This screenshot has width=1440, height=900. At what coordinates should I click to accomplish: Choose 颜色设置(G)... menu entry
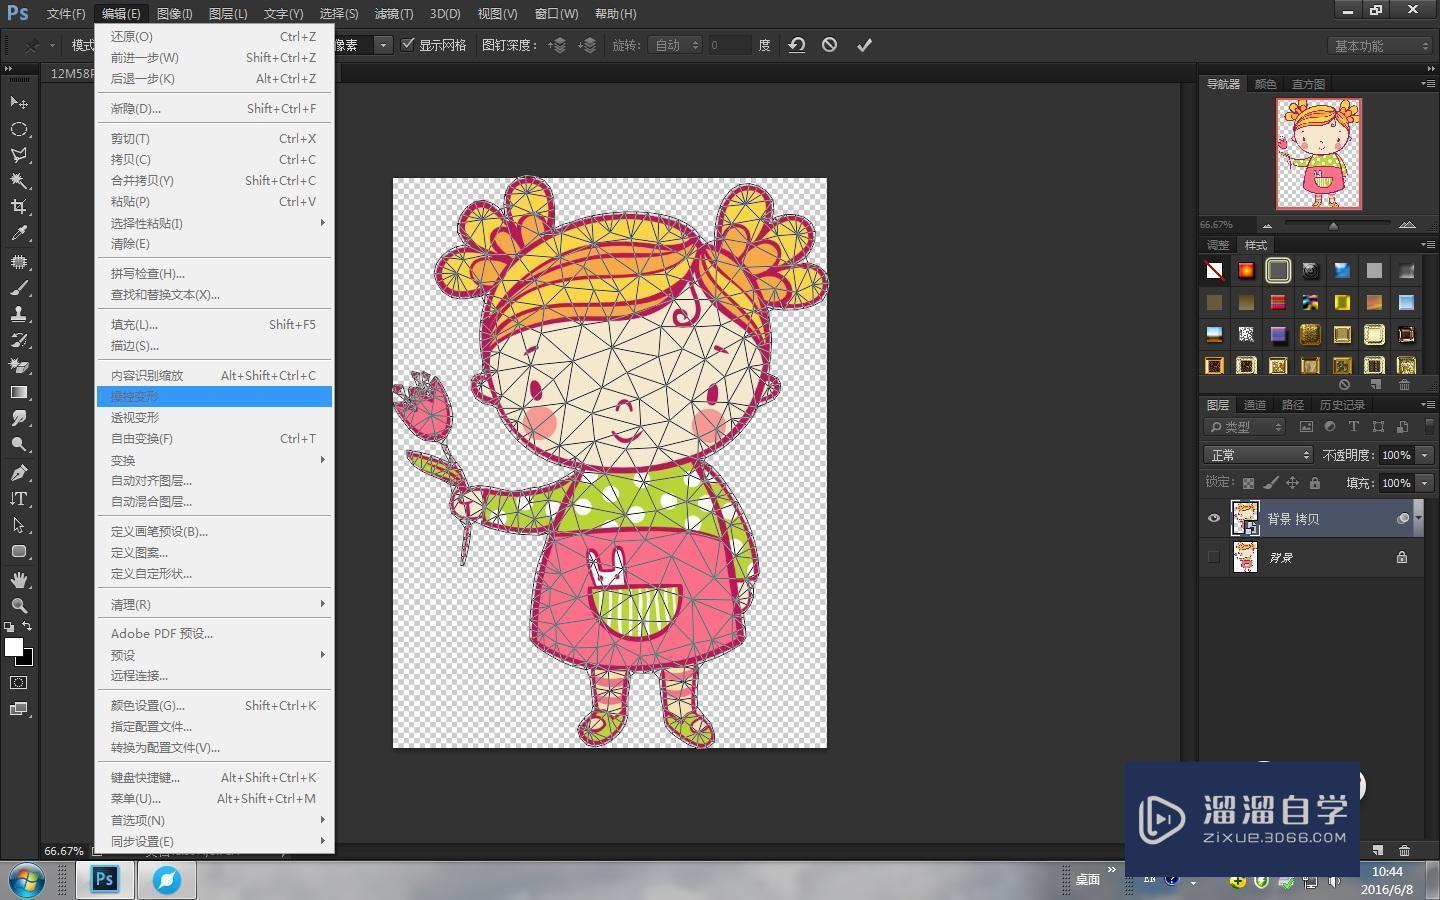[x=214, y=706]
